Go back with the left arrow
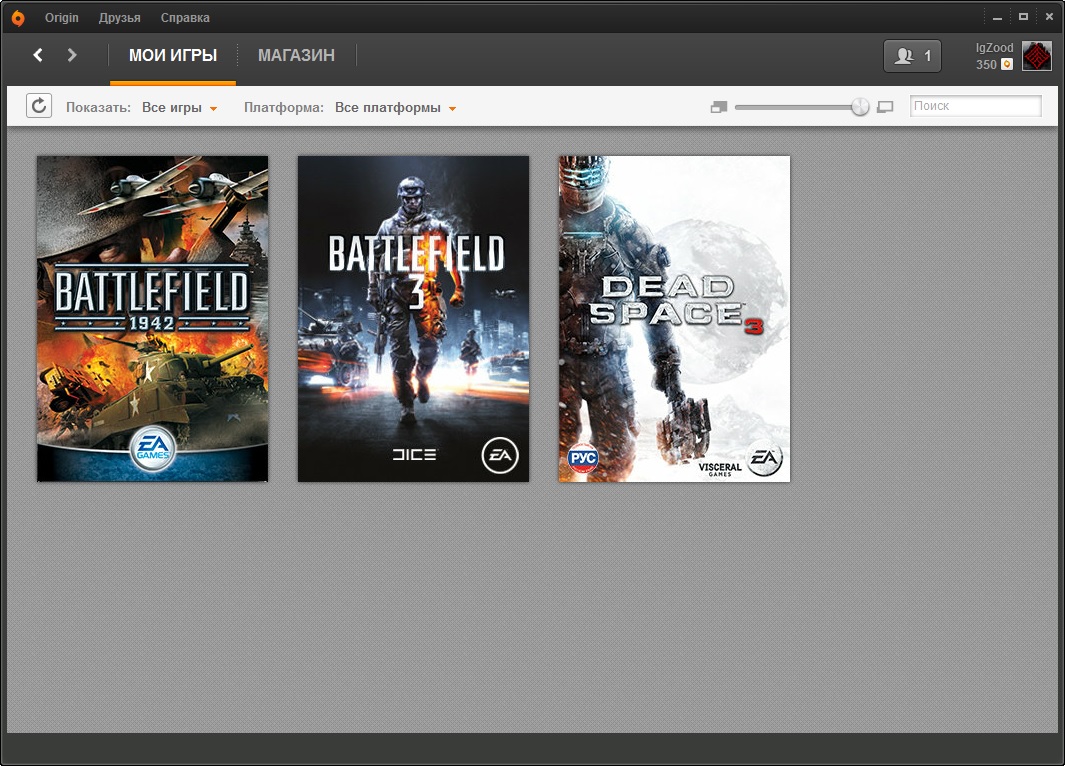Viewport: 1065px width, 766px height. click(38, 55)
